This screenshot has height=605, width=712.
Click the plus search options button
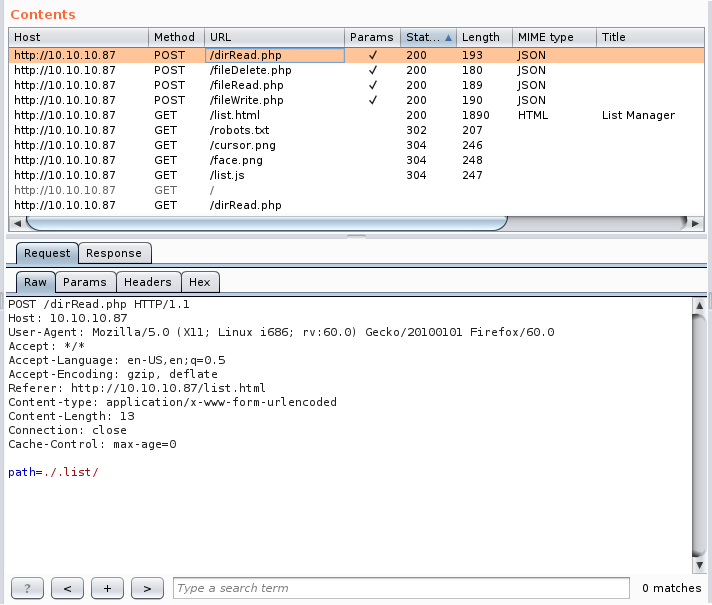pos(107,588)
